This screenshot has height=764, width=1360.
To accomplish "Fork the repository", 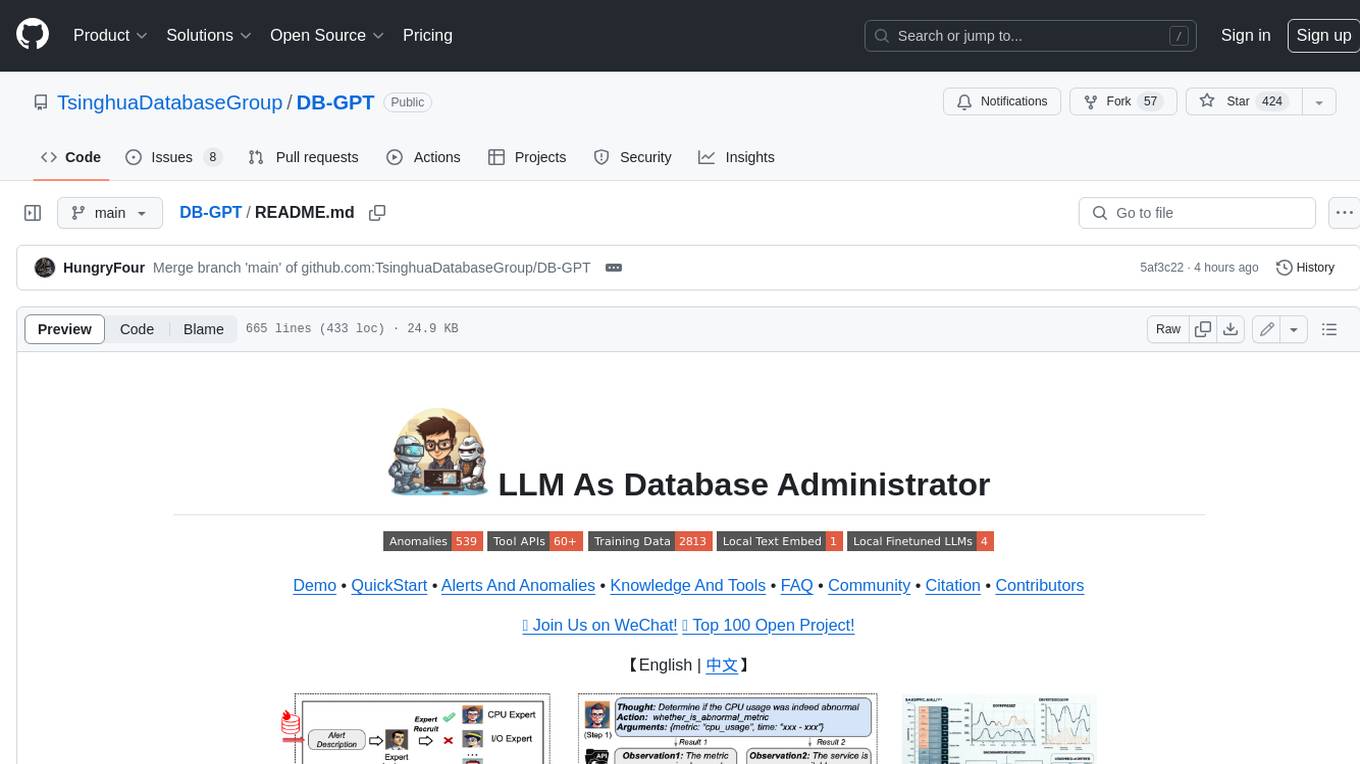I will click(1123, 102).
